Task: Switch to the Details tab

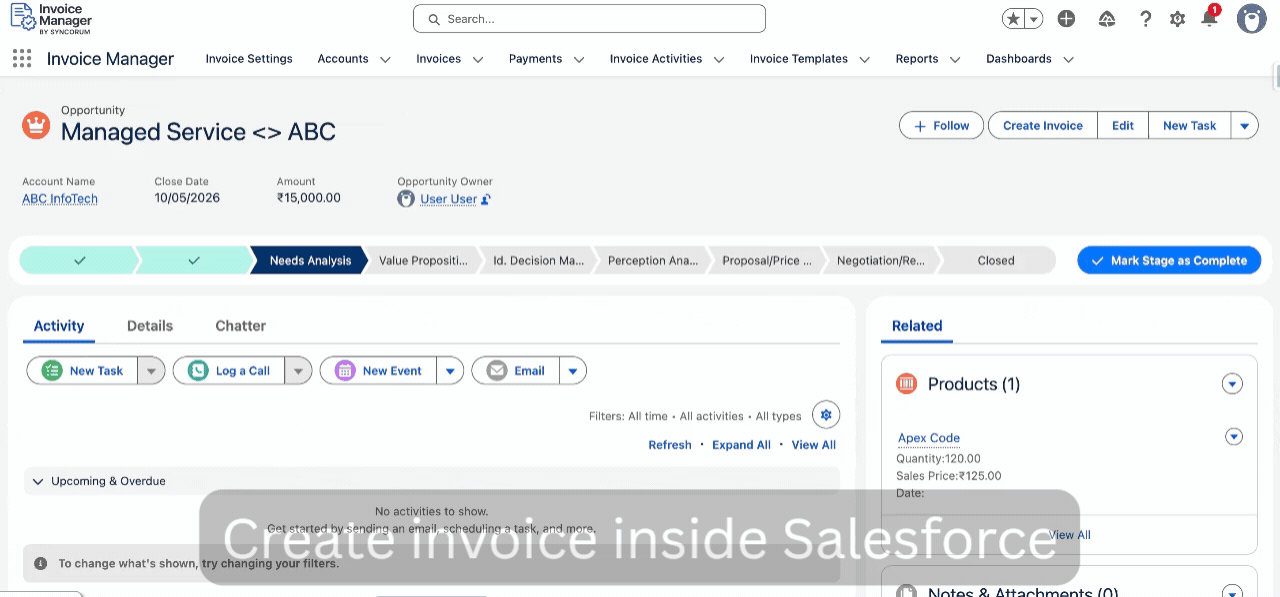Action: (150, 326)
